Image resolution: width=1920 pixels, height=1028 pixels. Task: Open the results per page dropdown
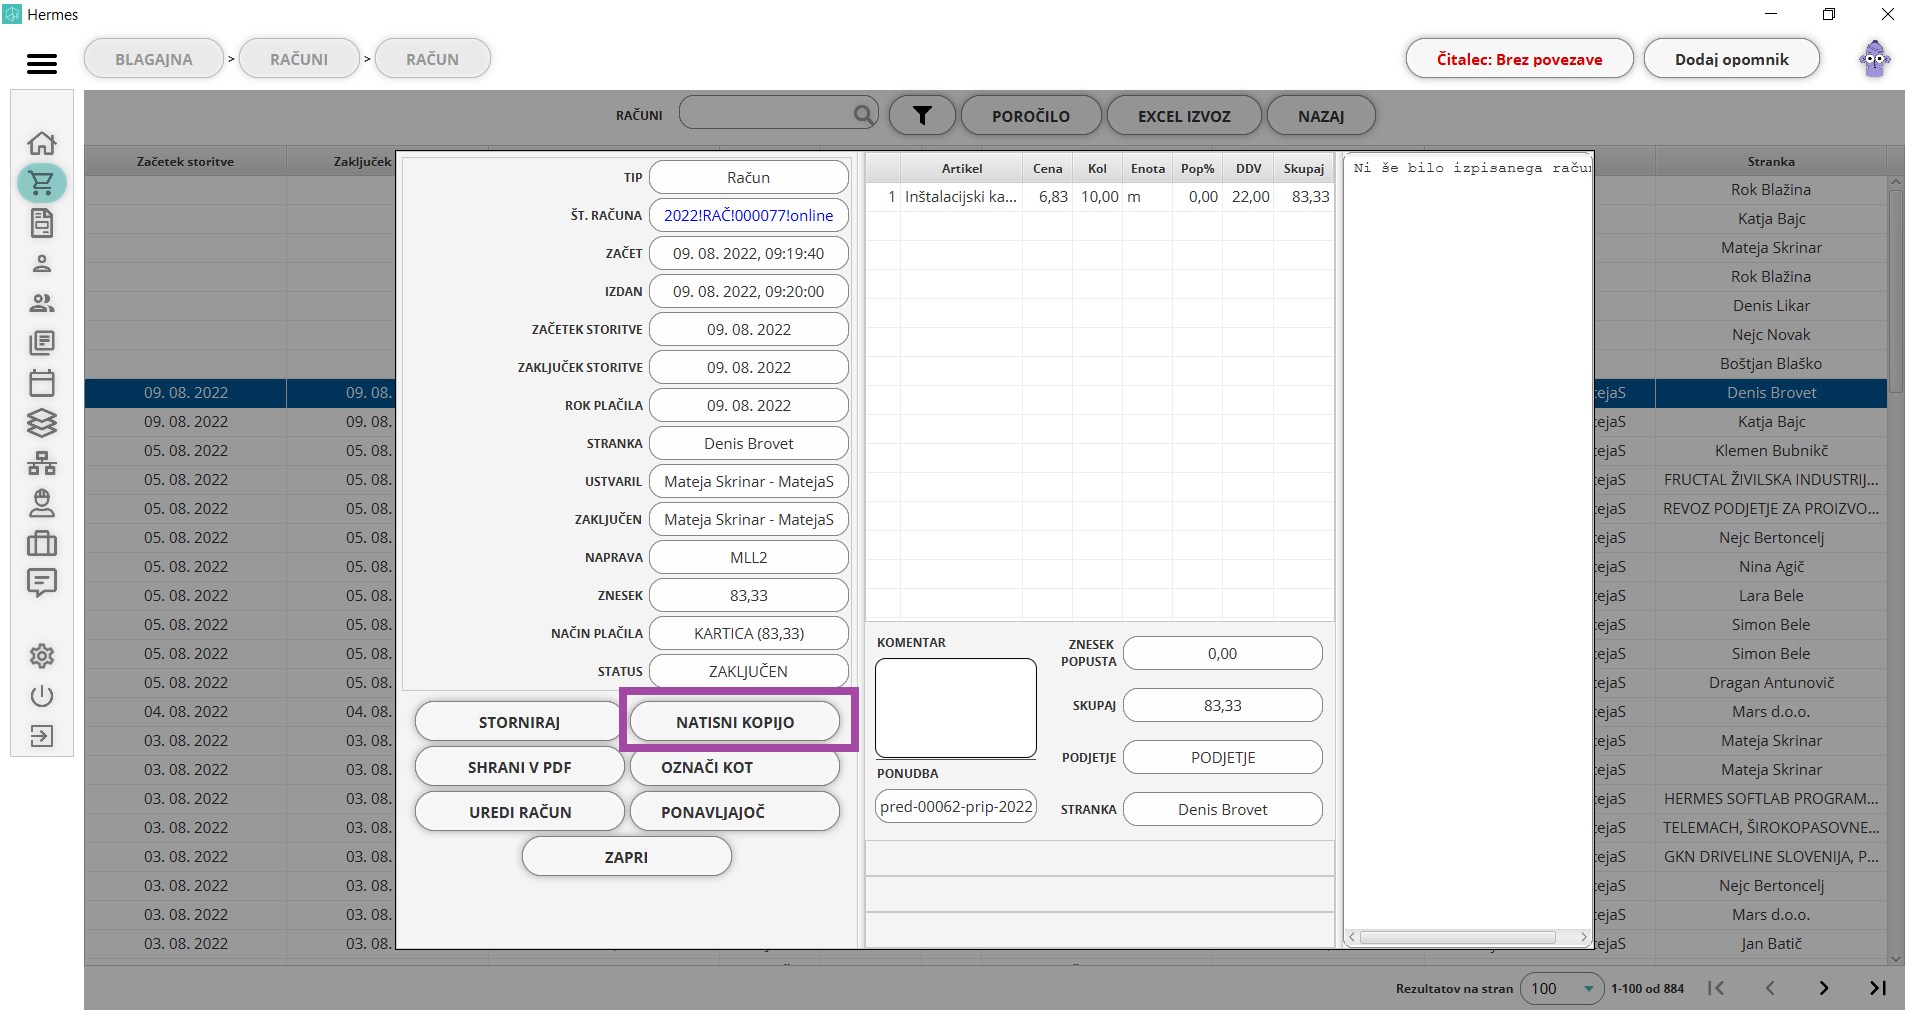tap(1562, 988)
